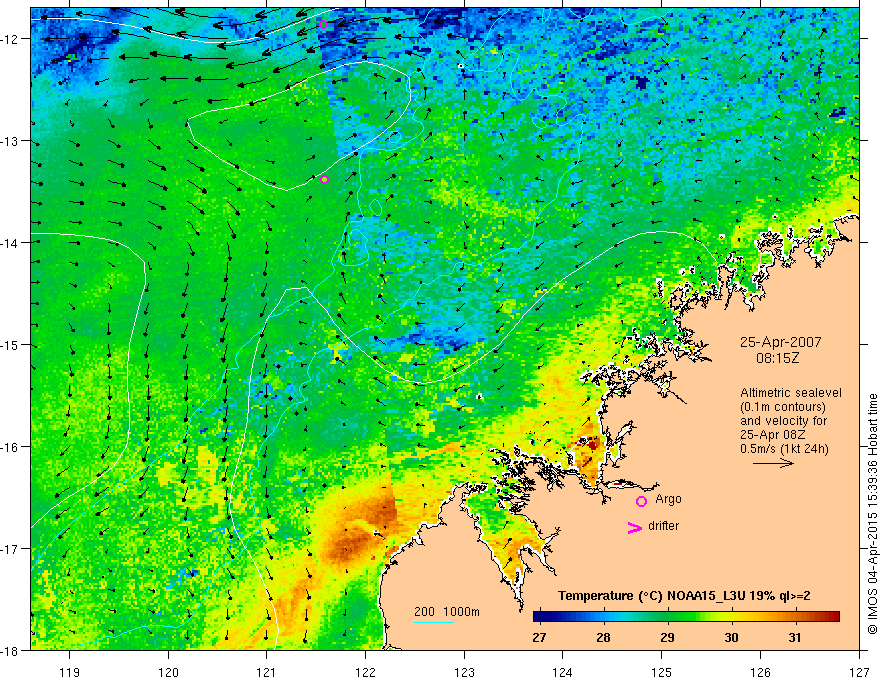Click the '25-Apr 08Z' caption line

click(x=770, y=435)
